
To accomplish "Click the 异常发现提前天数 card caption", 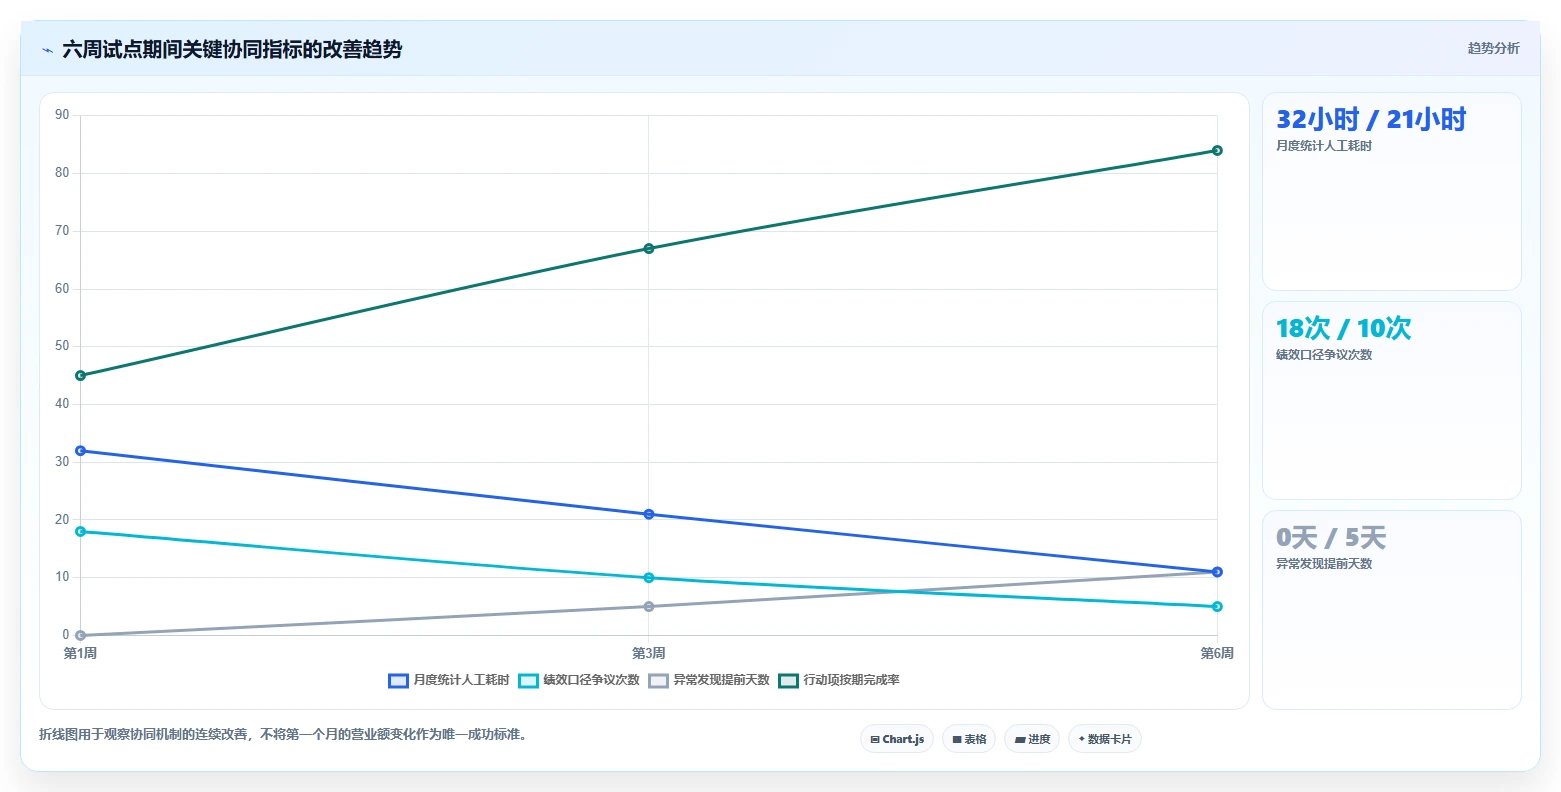I will coord(1324,564).
